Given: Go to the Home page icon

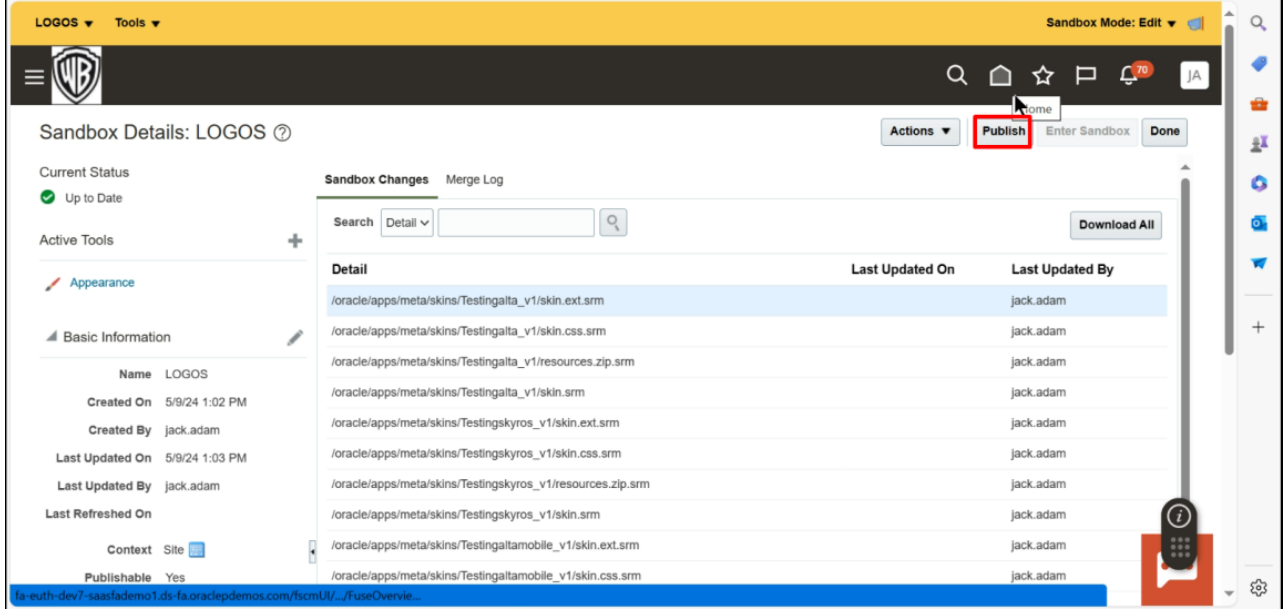Looking at the screenshot, I should coord(1000,74).
